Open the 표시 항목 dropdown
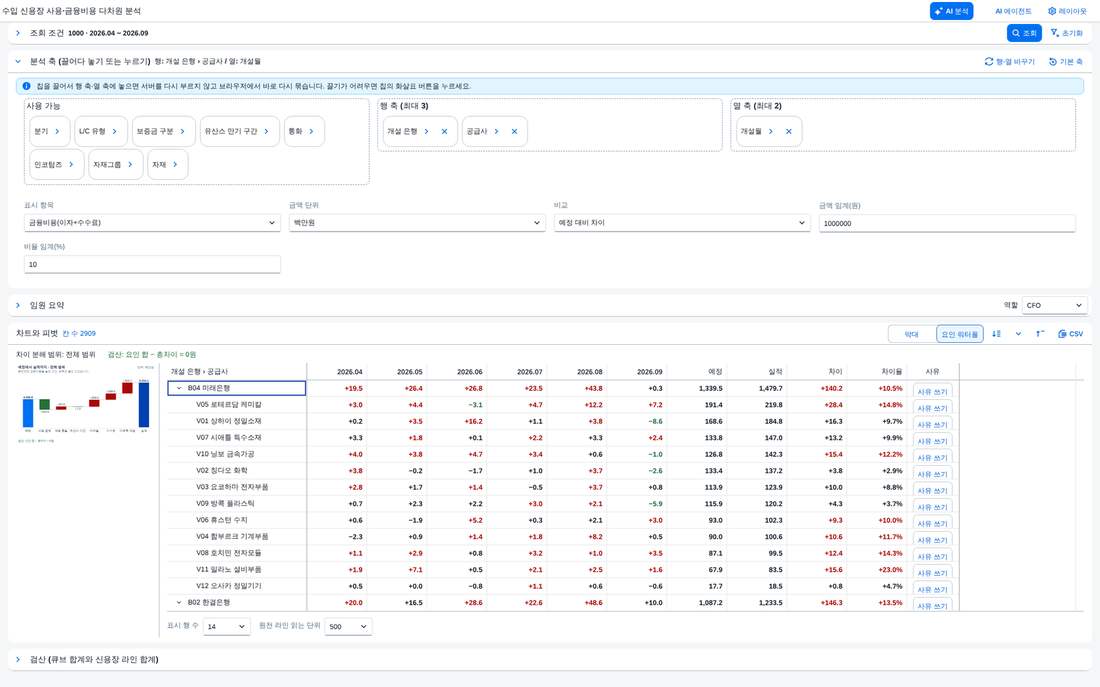This screenshot has width=1100, height=687. click(152, 222)
